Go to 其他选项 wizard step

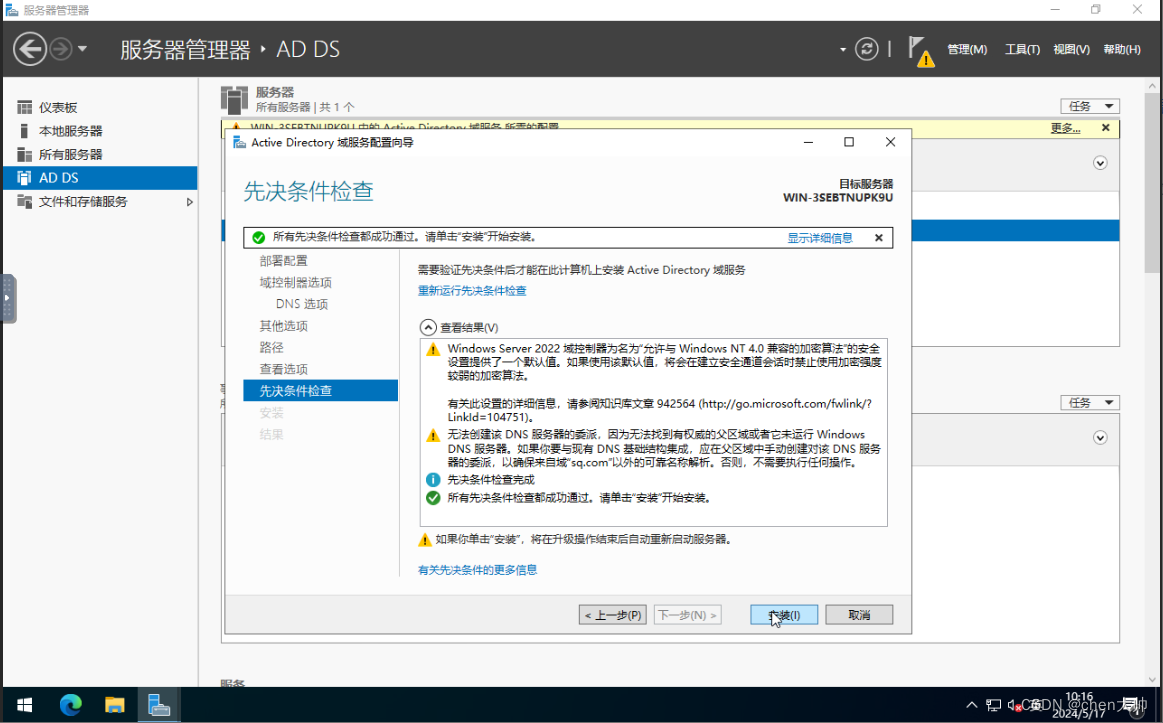click(283, 326)
